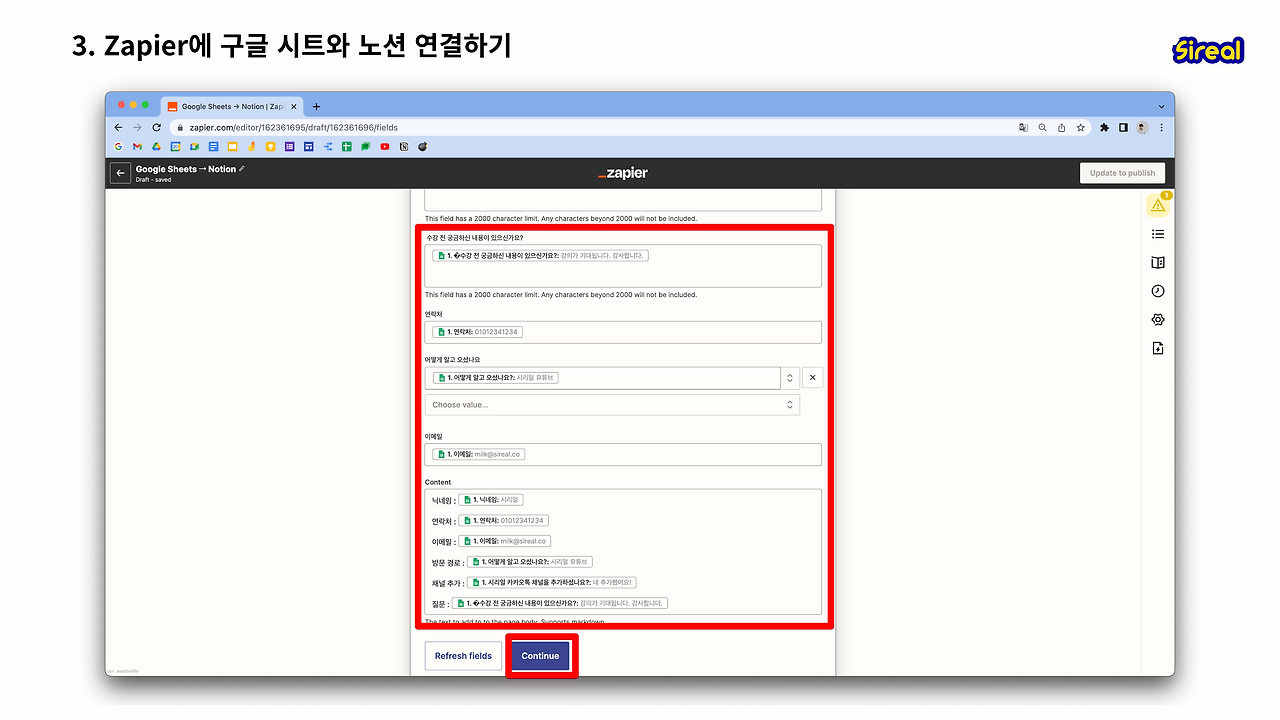
Task: Go forward with the browser forward arrow
Action: click(137, 127)
